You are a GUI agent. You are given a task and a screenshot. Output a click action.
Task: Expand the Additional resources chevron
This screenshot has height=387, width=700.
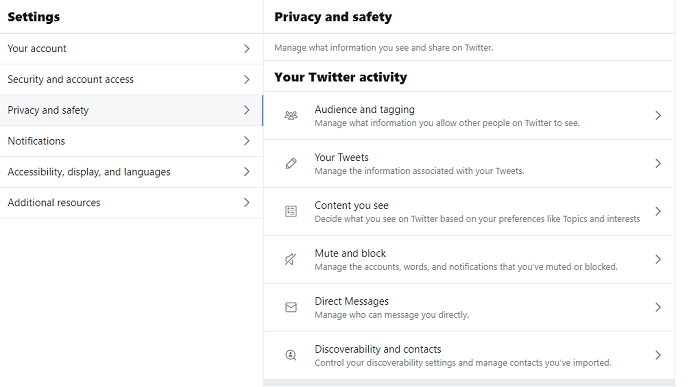coord(246,203)
